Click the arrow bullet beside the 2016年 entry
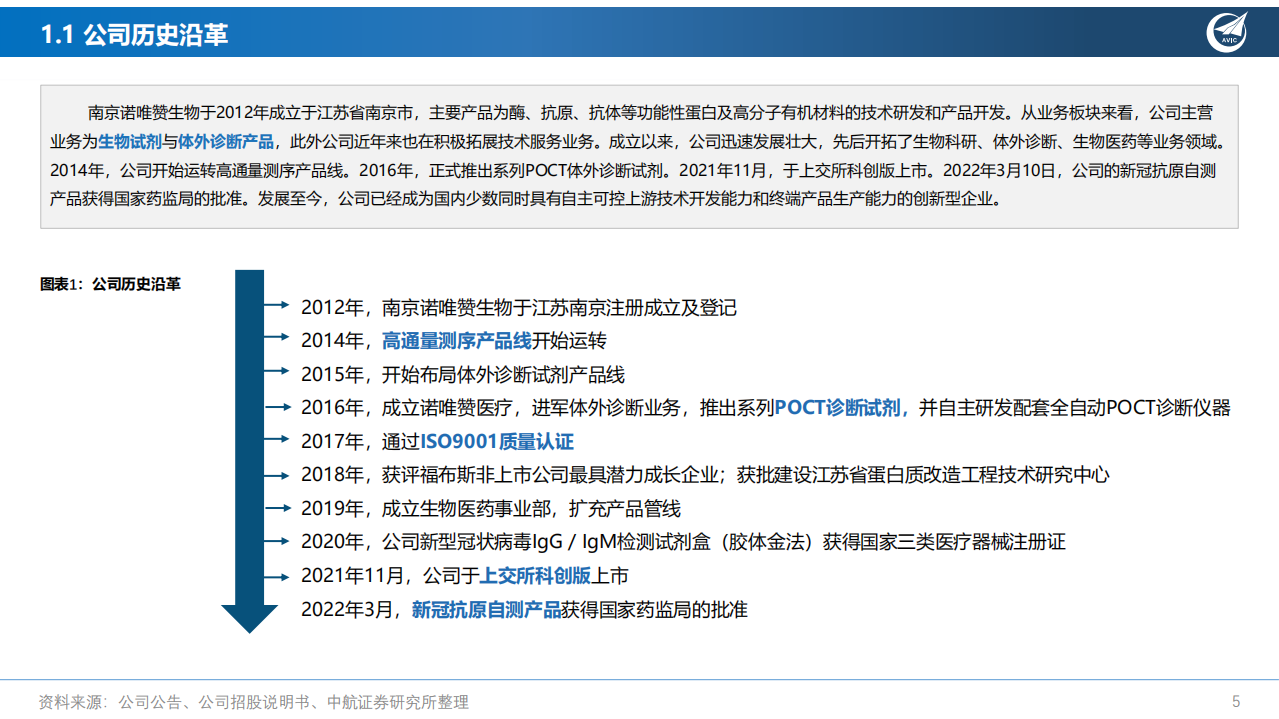 (x=280, y=407)
